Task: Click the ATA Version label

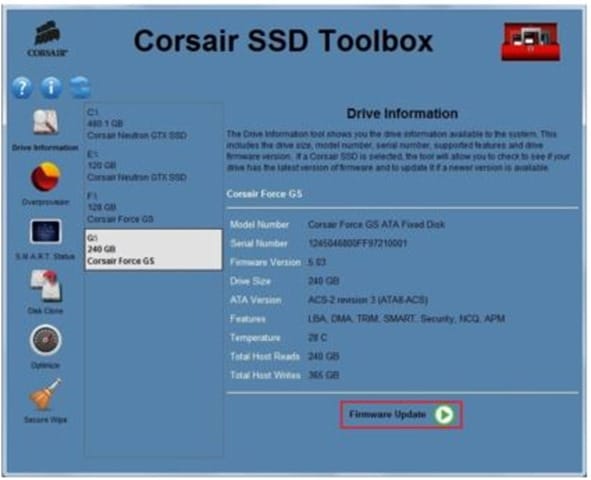Action: point(256,300)
